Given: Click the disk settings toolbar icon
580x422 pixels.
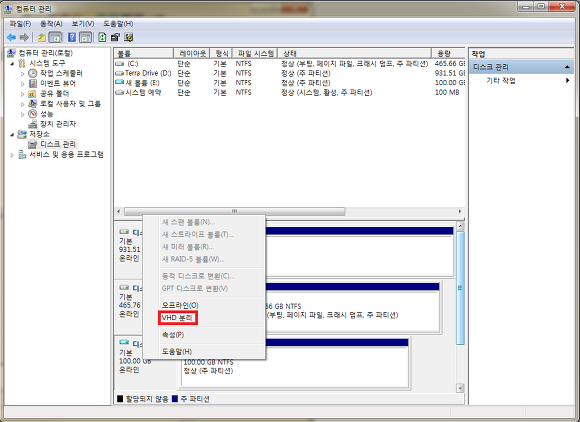Looking at the screenshot, I should 129,37.
